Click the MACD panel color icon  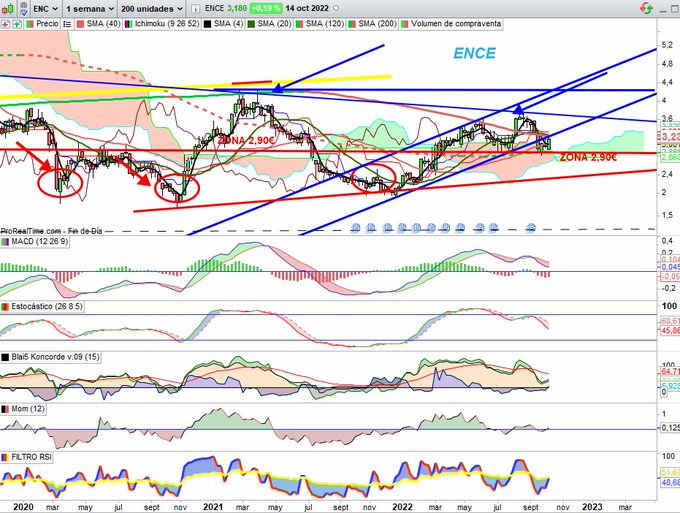pyautogui.click(x=5, y=242)
